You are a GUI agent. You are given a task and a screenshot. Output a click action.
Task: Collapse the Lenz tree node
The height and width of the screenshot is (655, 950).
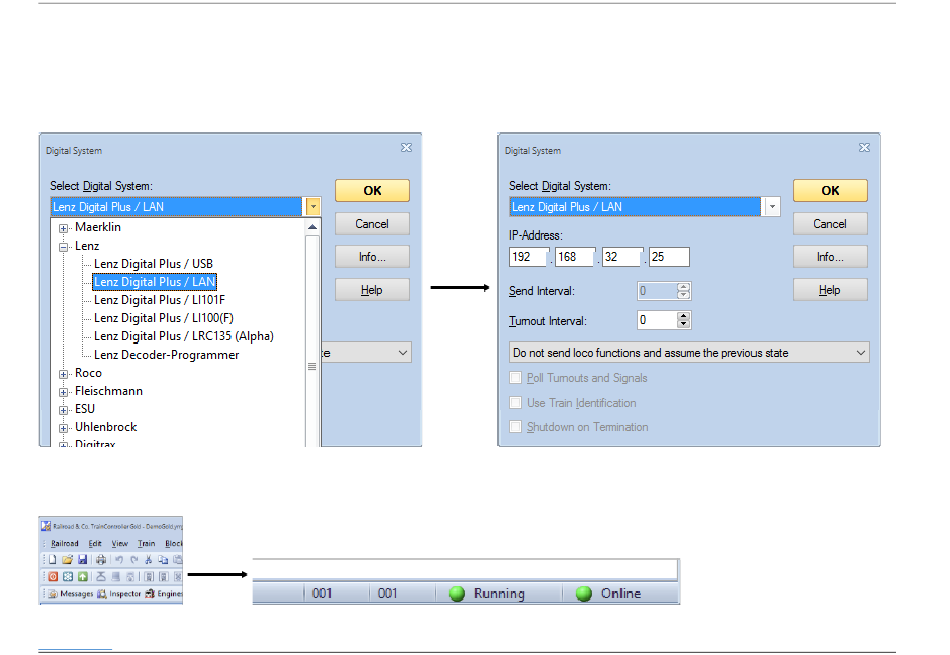tap(63, 247)
